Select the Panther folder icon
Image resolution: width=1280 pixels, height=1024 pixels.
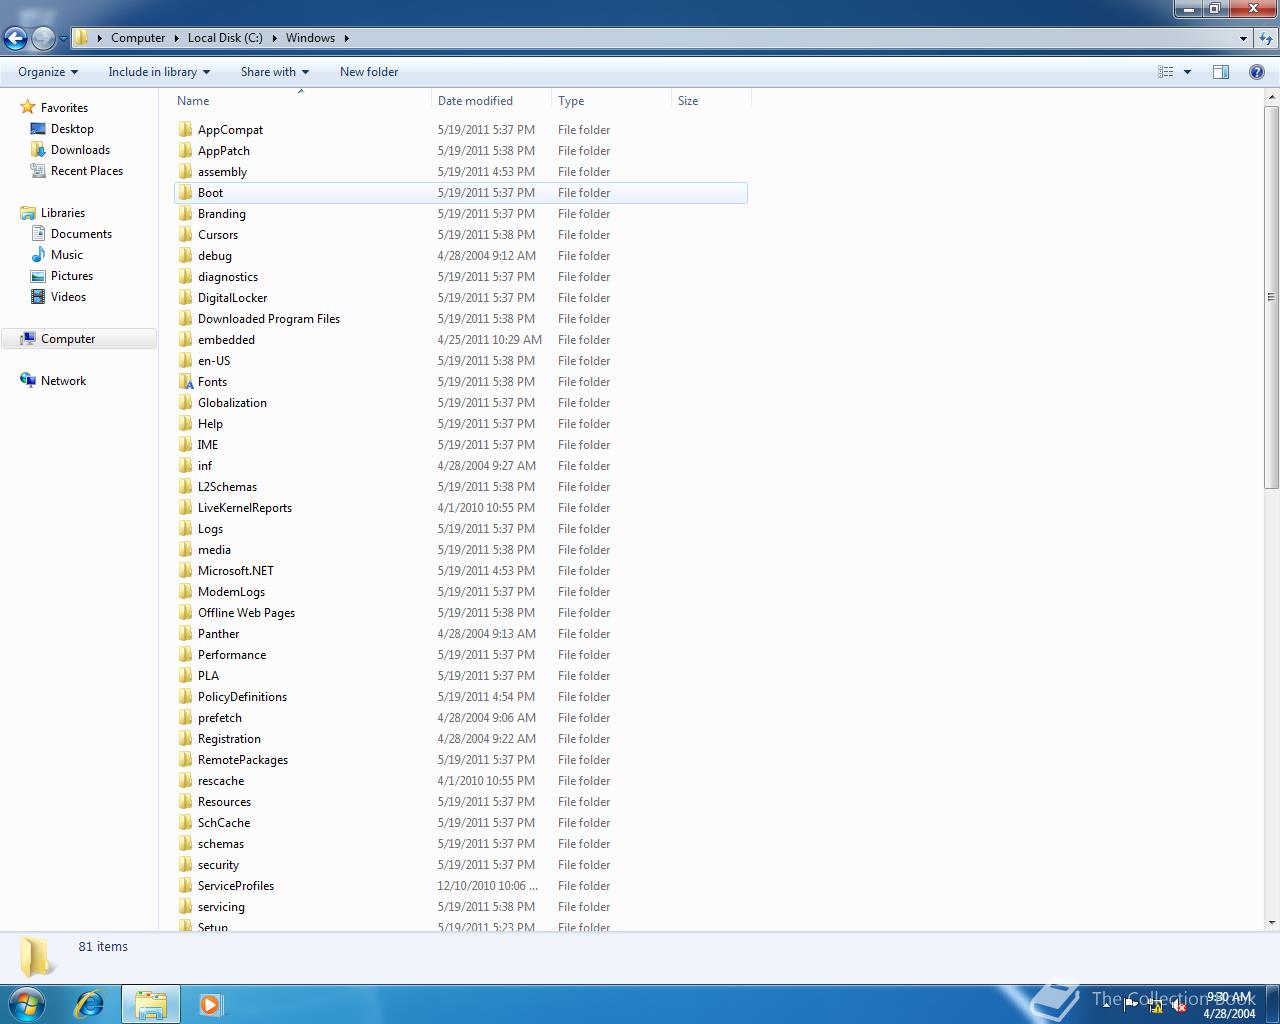point(185,634)
